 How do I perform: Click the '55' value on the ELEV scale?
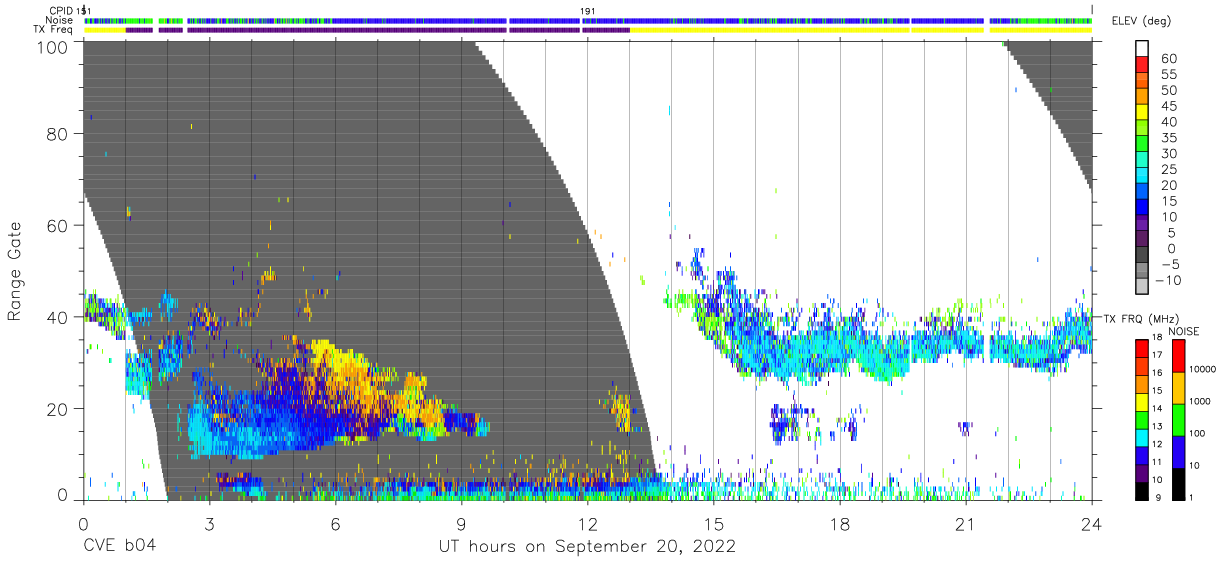1169,74
